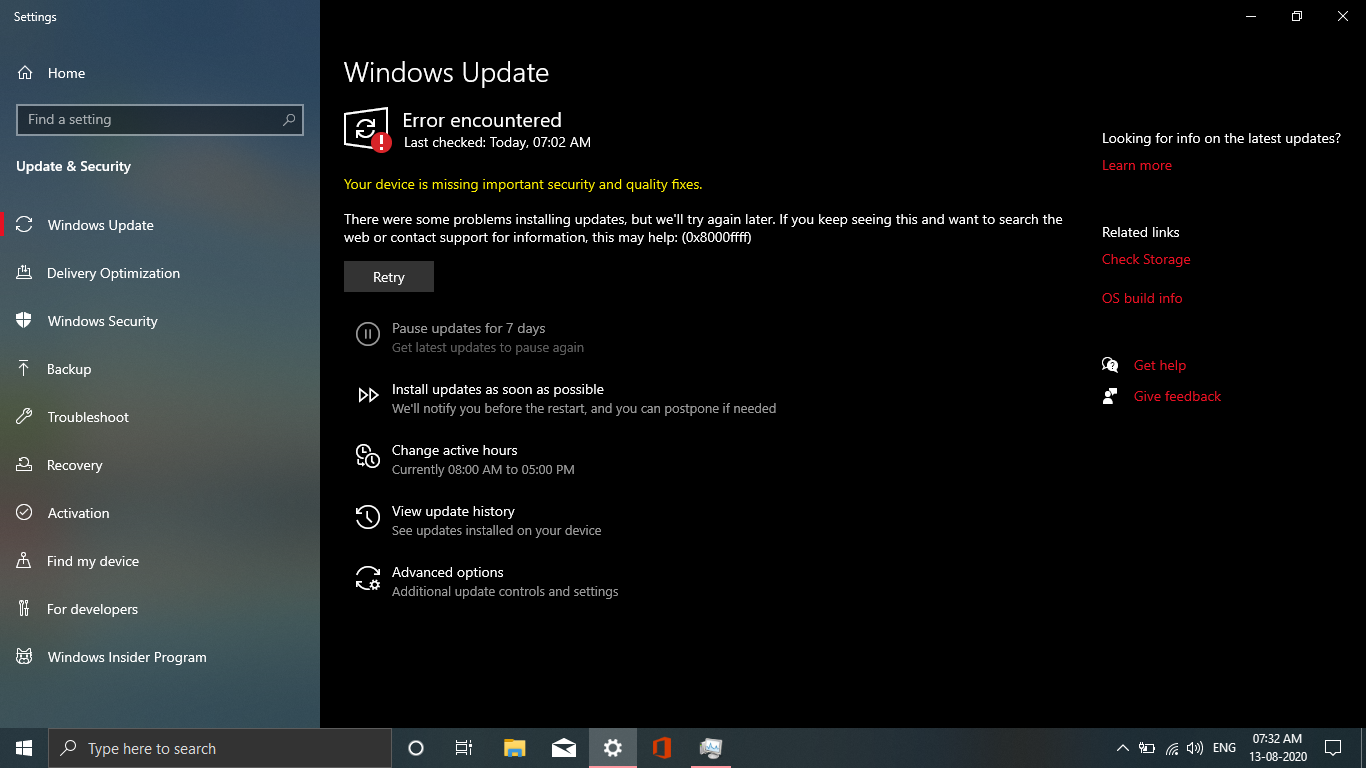The width and height of the screenshot is (1366, 768).
Task: Open the Mail app on taskbar
Action: click(x=563, y=748)
